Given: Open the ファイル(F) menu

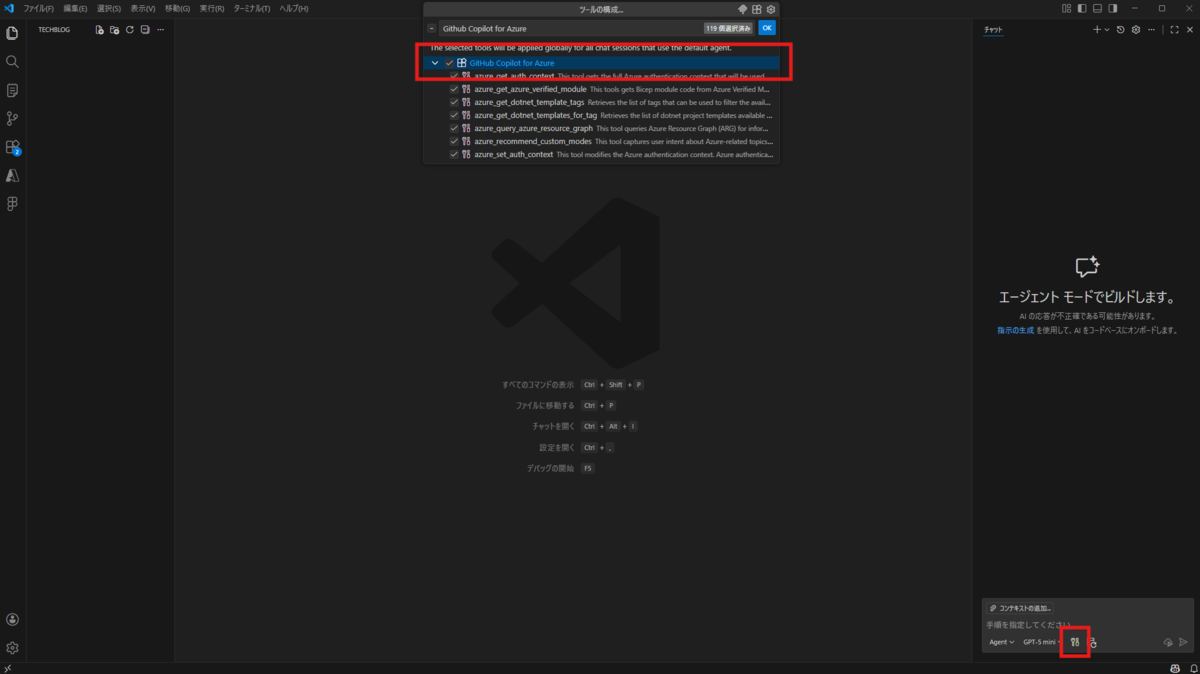Looking at the screenshot, I should point(38,8).
